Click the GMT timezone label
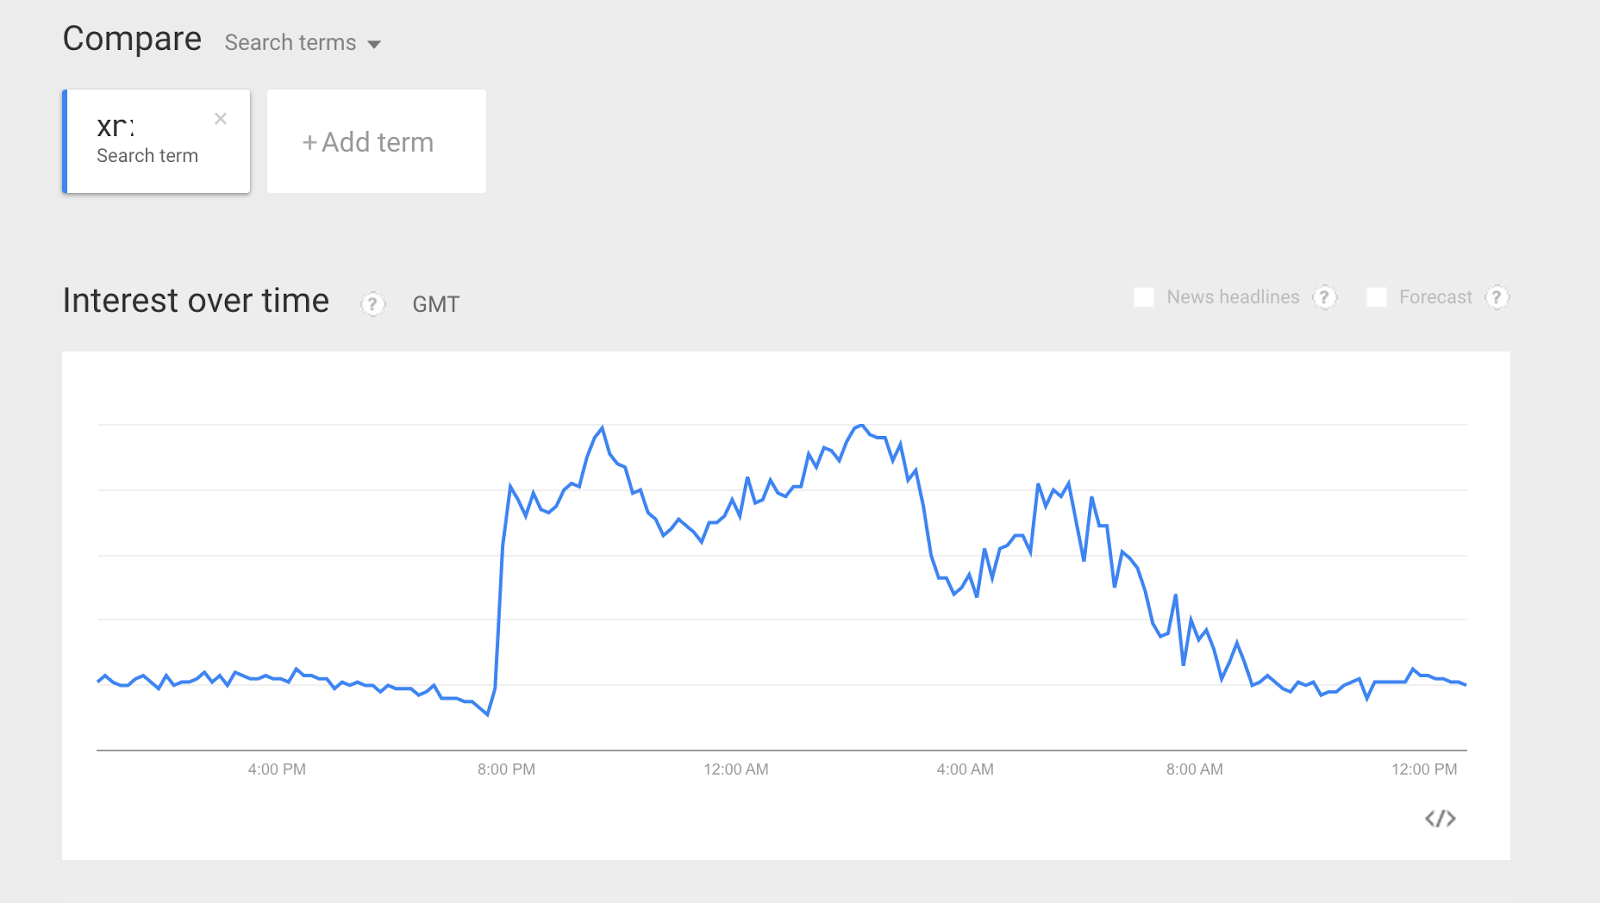Viewport: 1600px width, 903px height. click(x=436, y=304)
